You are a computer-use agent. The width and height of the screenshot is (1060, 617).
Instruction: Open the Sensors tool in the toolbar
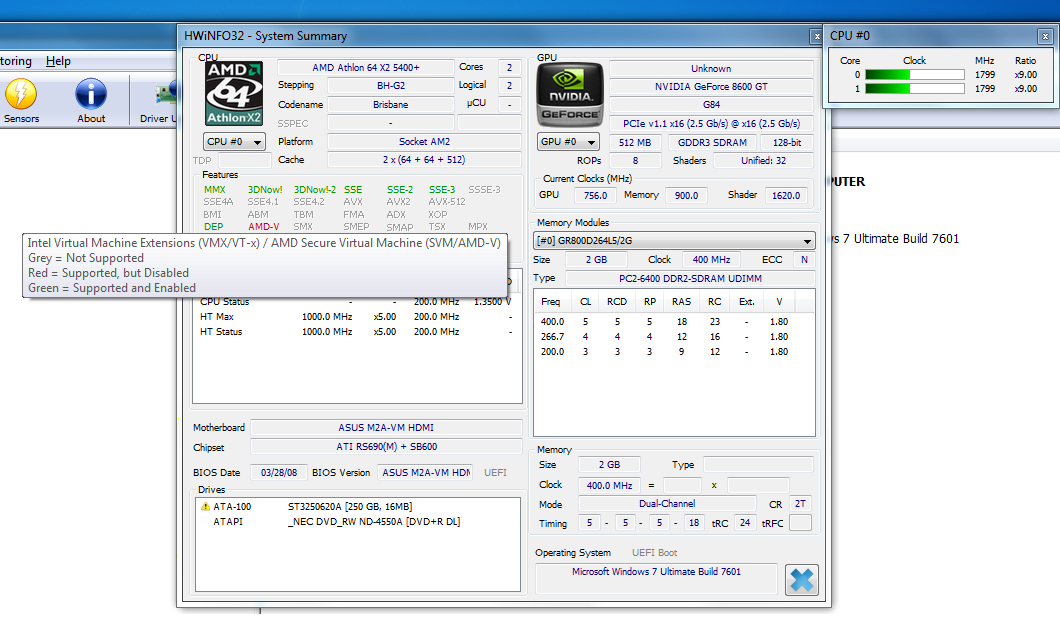point(21,101)
